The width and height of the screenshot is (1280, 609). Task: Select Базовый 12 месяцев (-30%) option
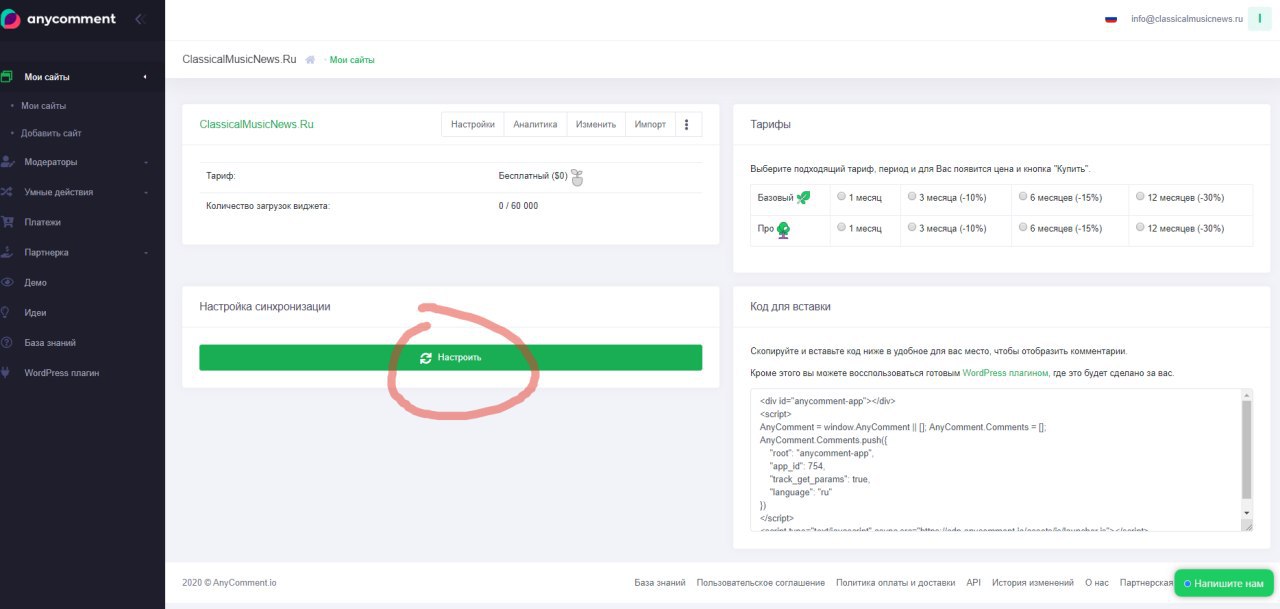click(x=1140, y=197)
